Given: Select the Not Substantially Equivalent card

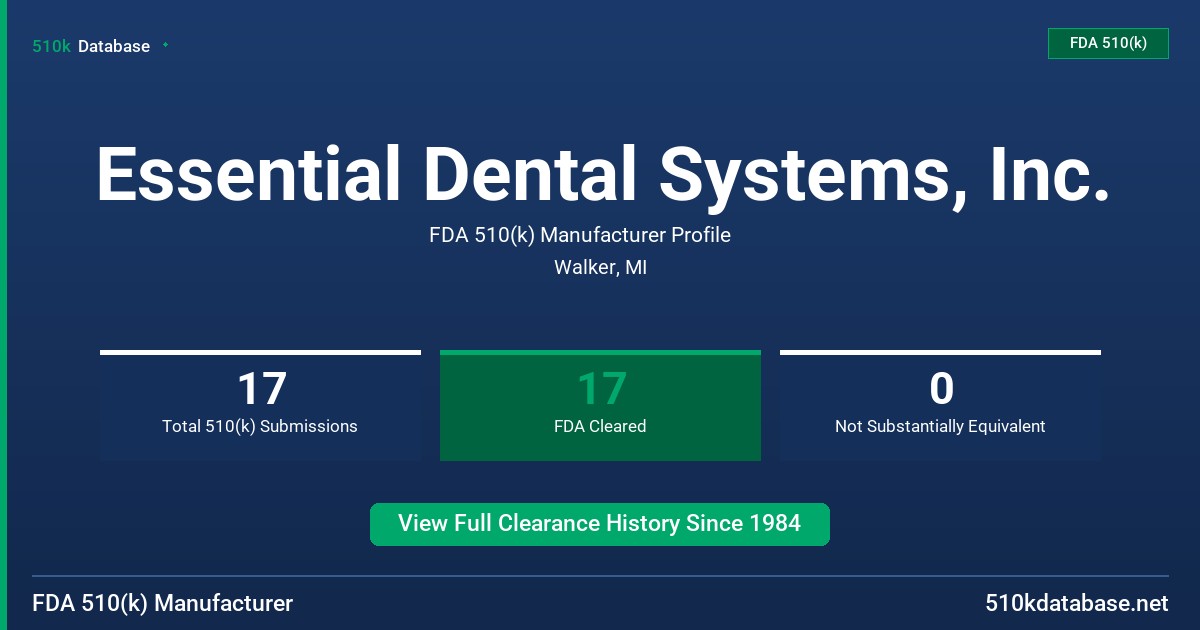Looking at the screenshot, I should click(x=940, y=405).
